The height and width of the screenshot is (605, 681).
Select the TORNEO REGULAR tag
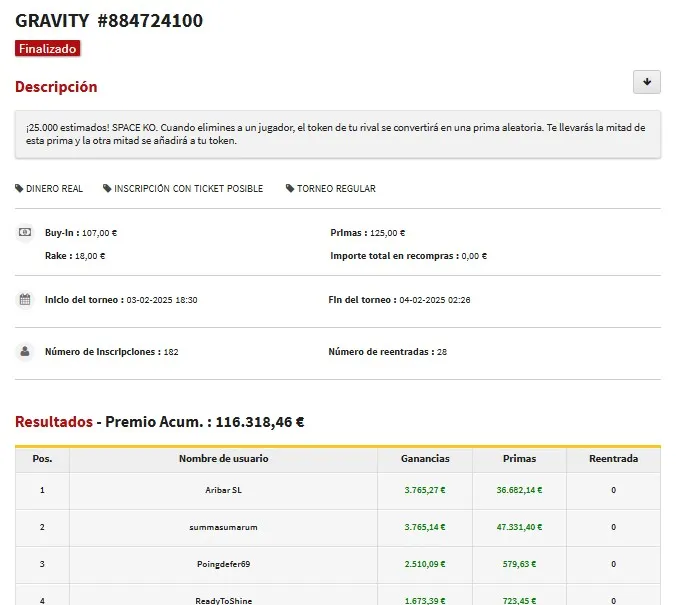336,189
